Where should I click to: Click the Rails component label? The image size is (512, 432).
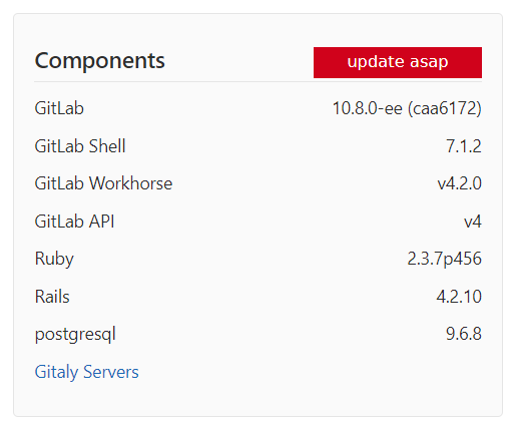point(52,297)
